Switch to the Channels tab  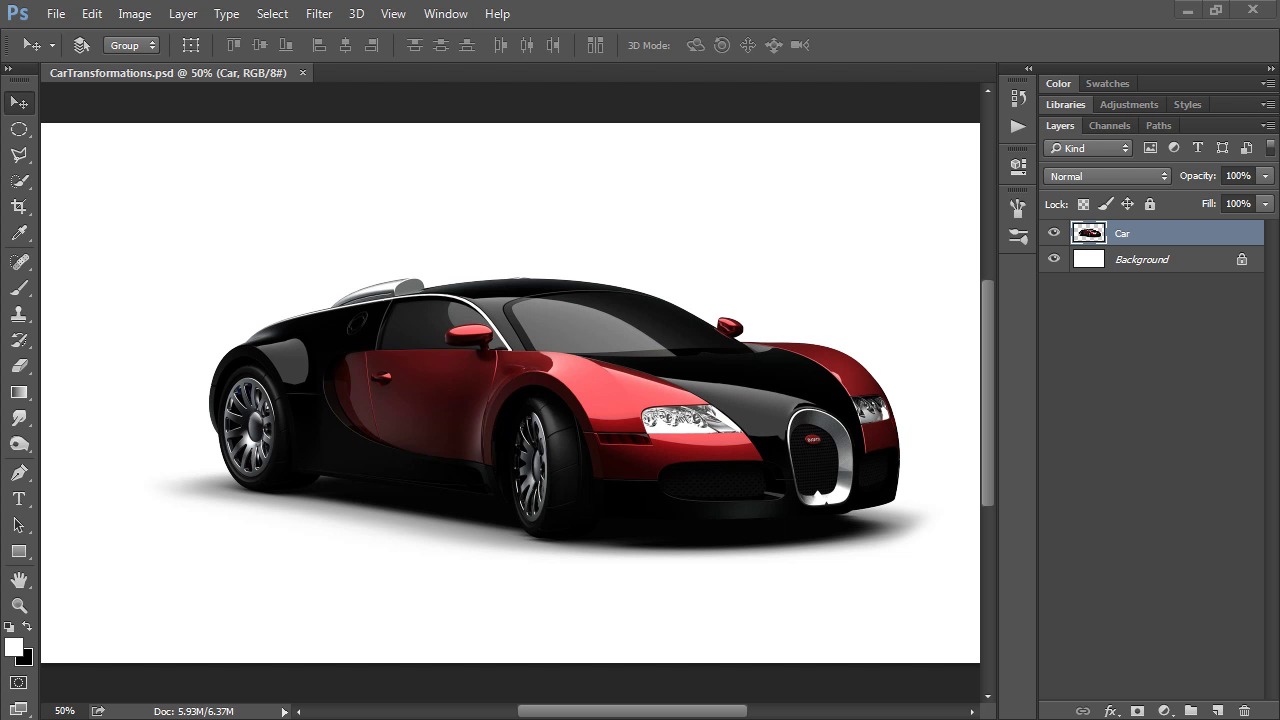(1109, 126)
